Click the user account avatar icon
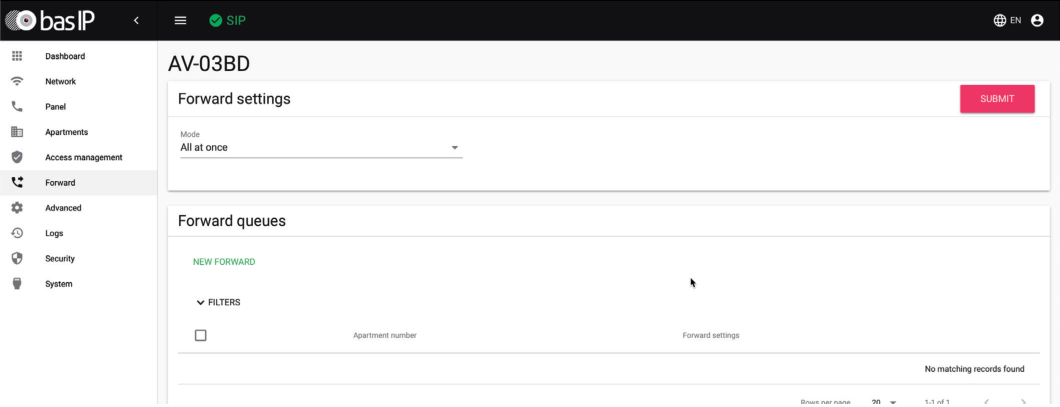This screenshot has height=407, width=1060. (x=1037, y=20)
